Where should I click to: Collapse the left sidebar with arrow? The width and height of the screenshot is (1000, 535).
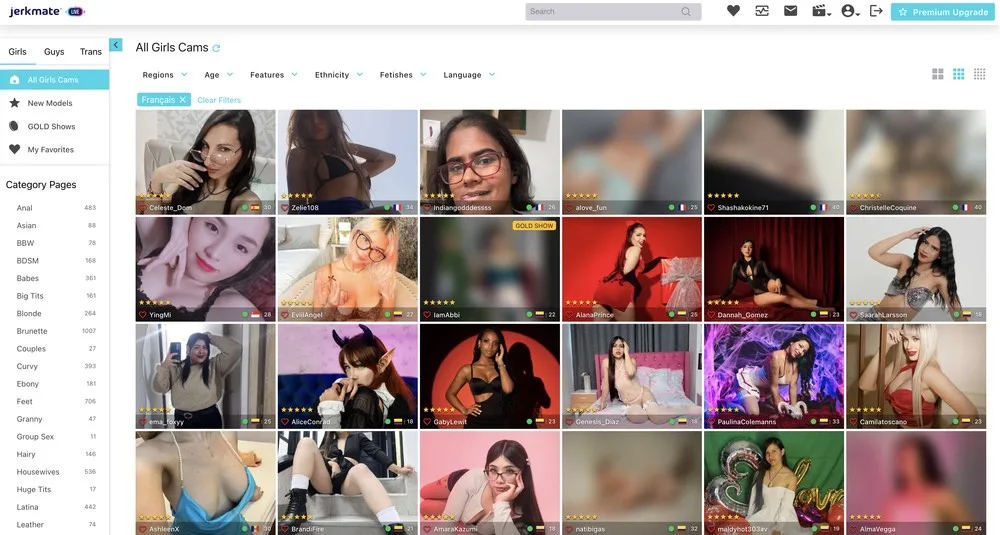click(116, 45)
